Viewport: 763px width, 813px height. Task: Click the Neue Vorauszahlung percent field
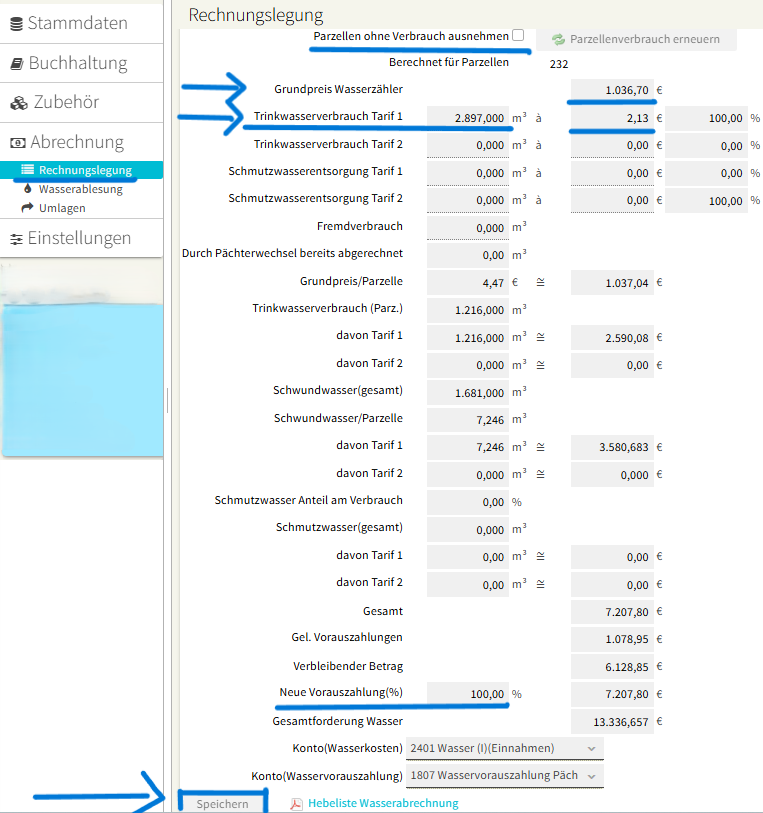pos(468,694)
